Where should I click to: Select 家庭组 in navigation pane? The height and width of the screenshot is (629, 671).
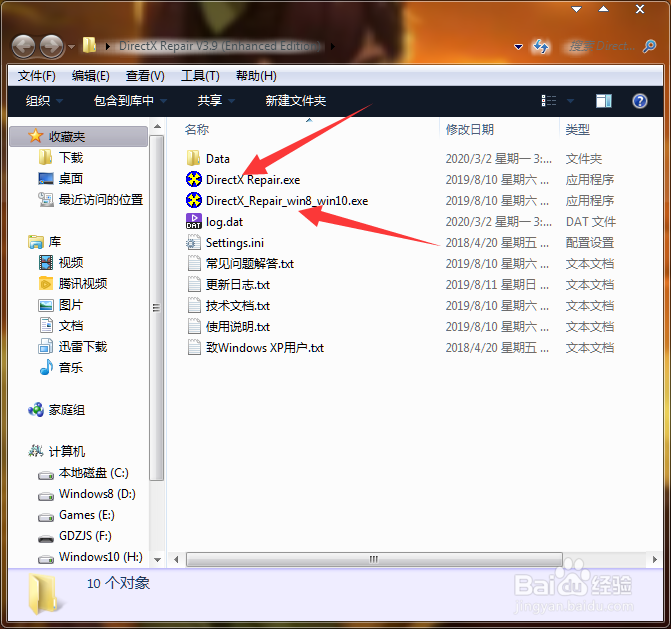click(67, 410)
